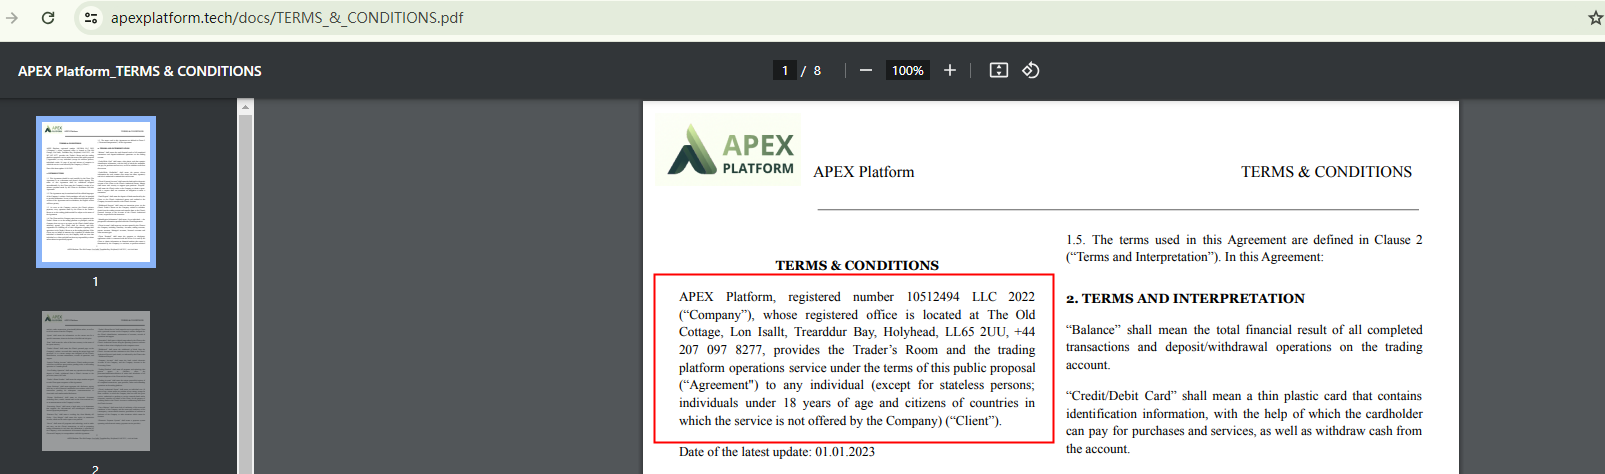
Task: Click the page label '1' under first thumbnail
Action: click(x=96, y=282)
